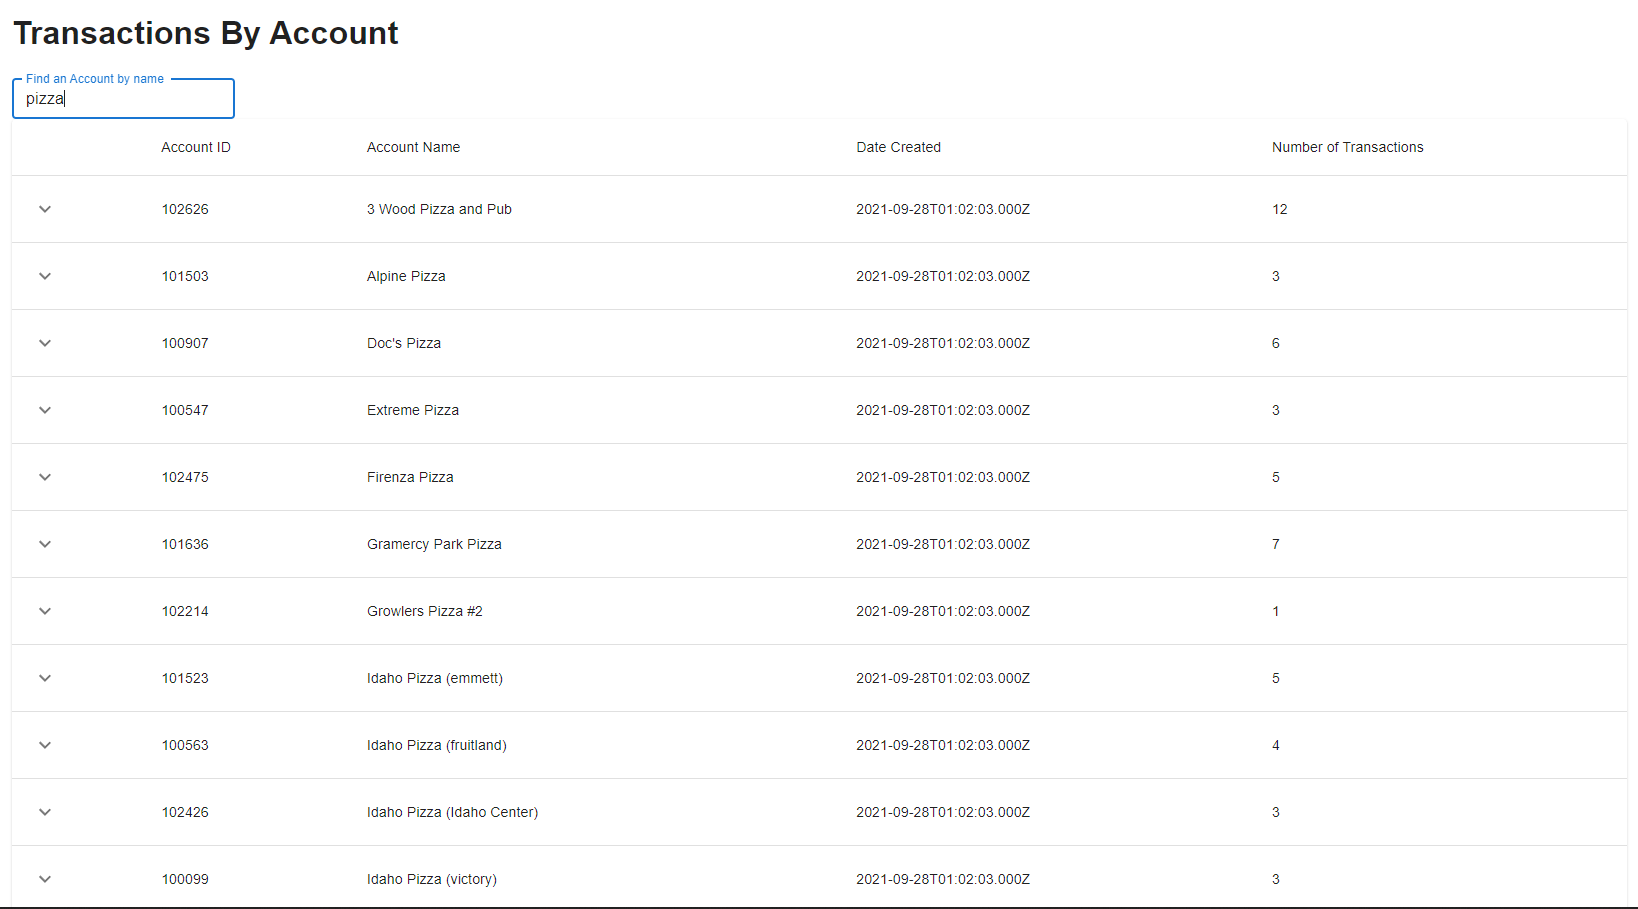Click the Account ID column header

(x=196, y=147)
